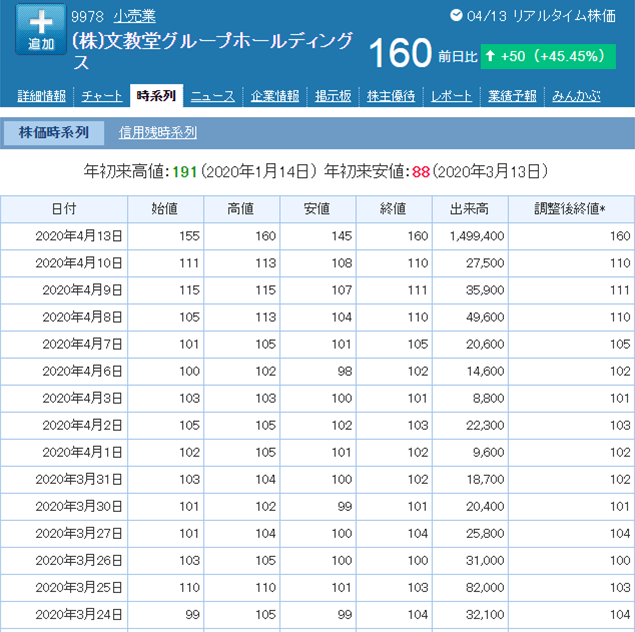Select volume value 22,300
Viewport: 635px width, 632px height.
[x=485, y=426]
